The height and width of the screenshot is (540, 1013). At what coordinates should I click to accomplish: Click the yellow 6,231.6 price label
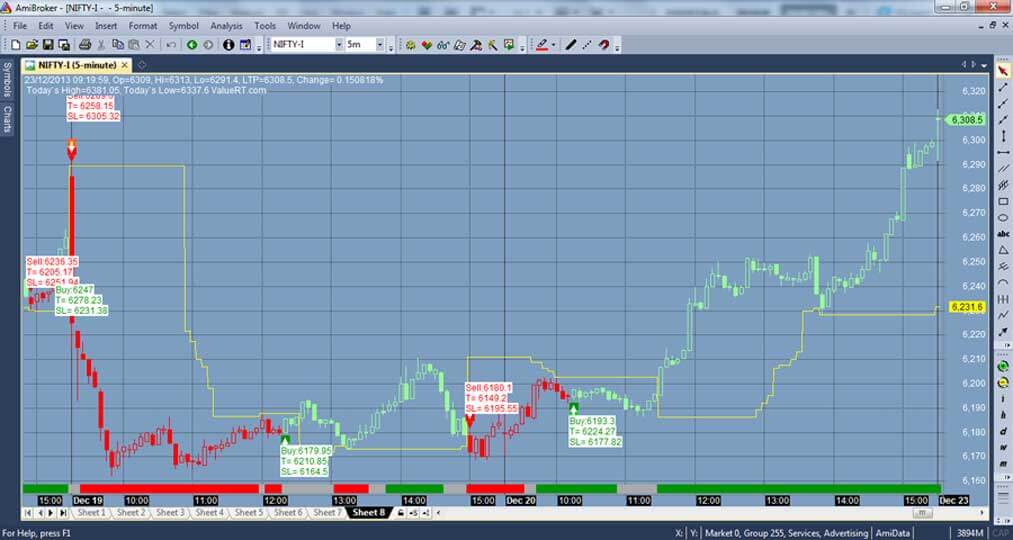966,307
